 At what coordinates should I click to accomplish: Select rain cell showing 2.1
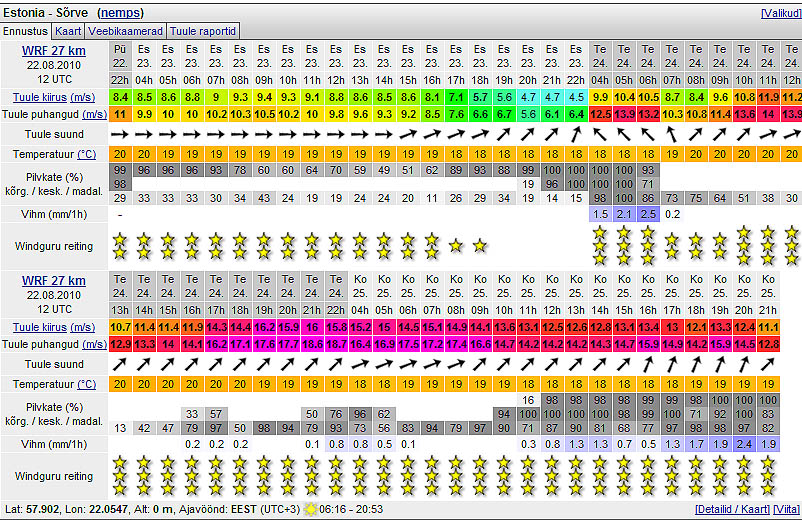[x=624, y=214]
